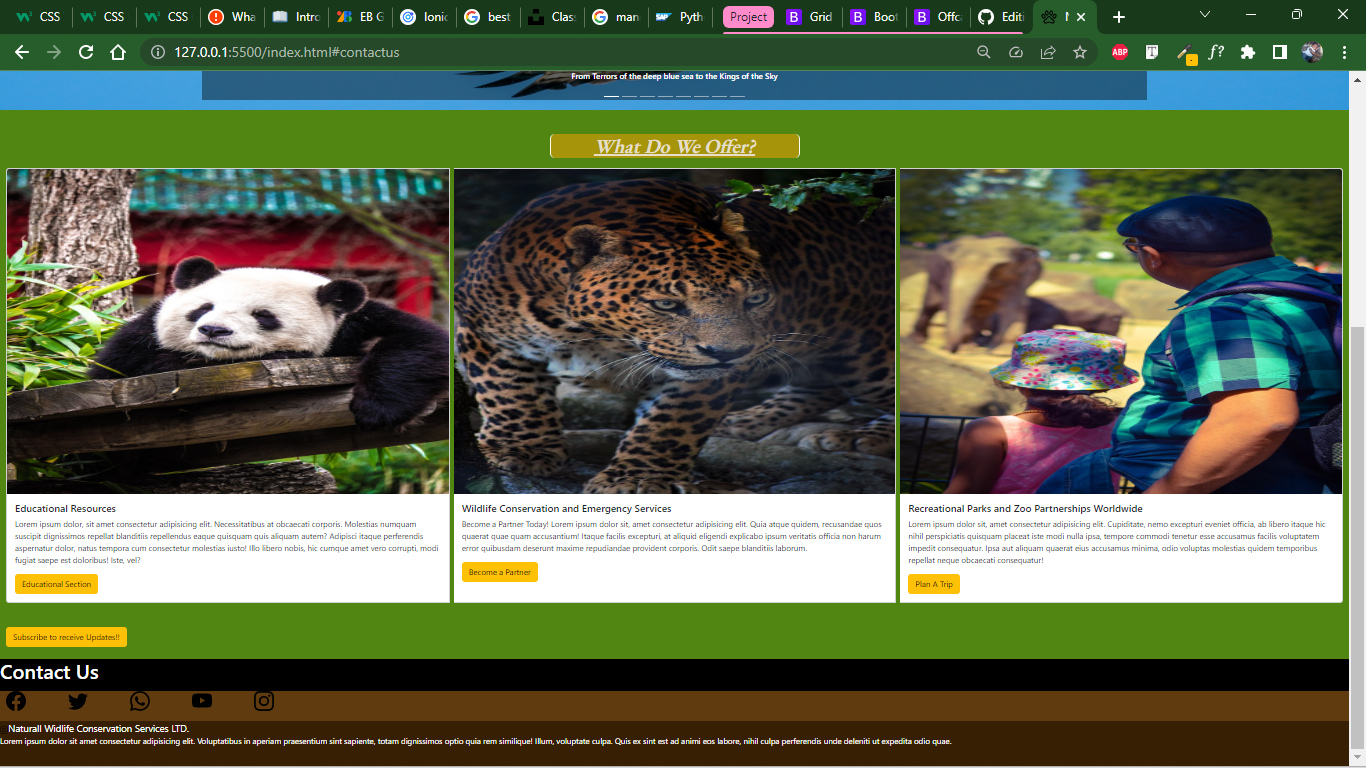
Task: Click the 'Become a Partner' button
Action: tap(500, 572)
